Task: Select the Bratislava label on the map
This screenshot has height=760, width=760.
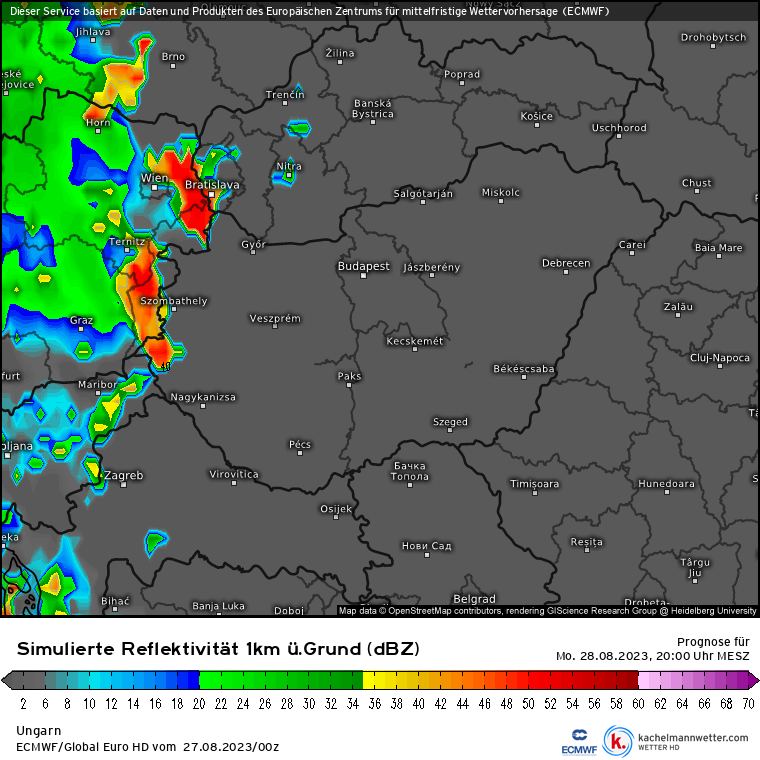Action: (212, 185)
